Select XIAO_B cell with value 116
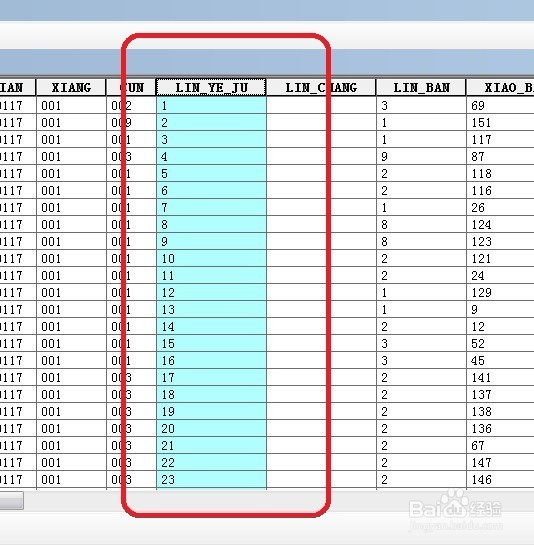 click(x=500, y=190)
